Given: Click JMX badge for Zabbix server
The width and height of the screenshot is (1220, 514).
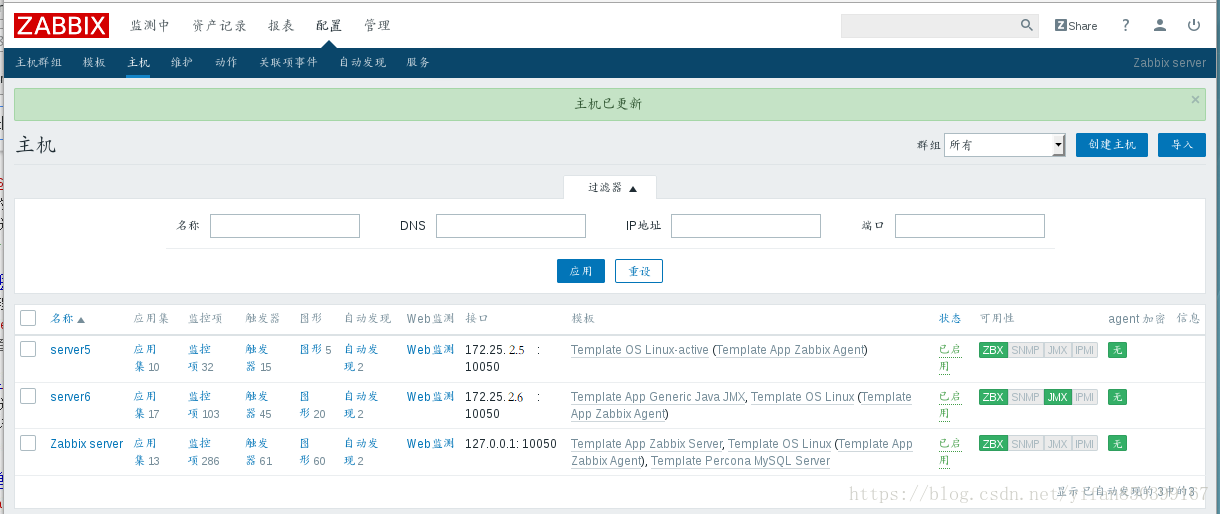Looking at the screenshot, I should [x=1057, y=444].
